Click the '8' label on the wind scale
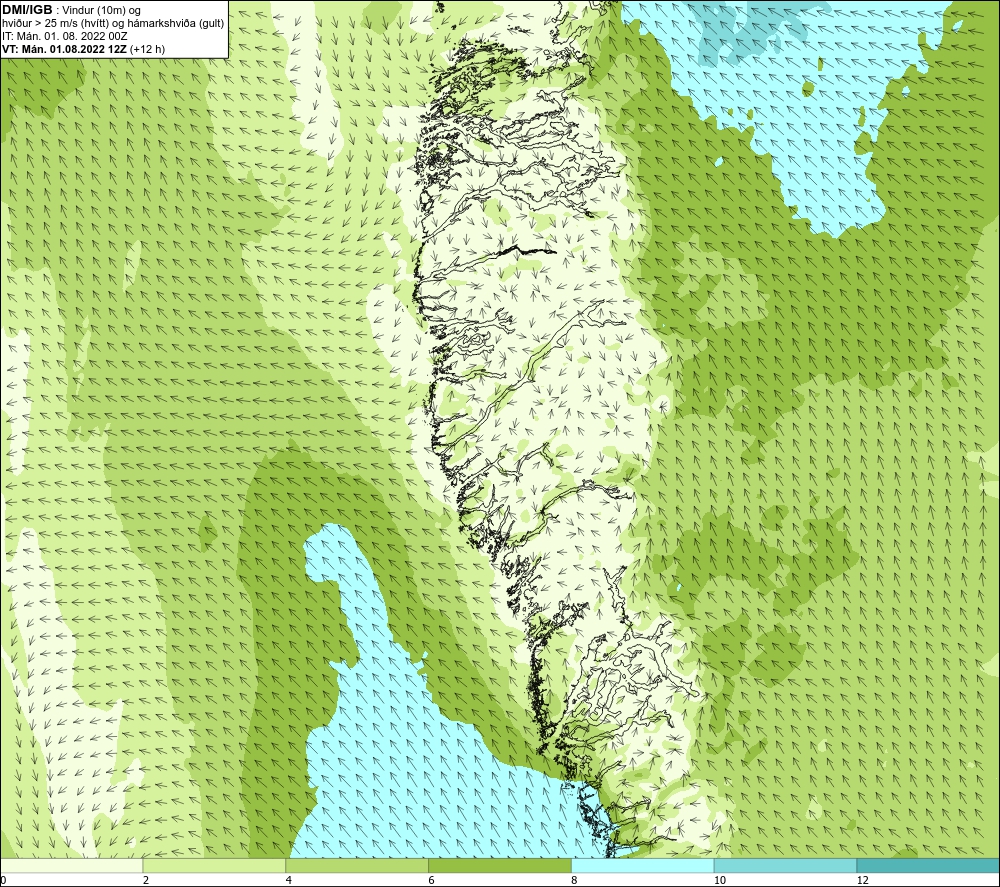Screen dimensions: 1000x887 point(575,880)
